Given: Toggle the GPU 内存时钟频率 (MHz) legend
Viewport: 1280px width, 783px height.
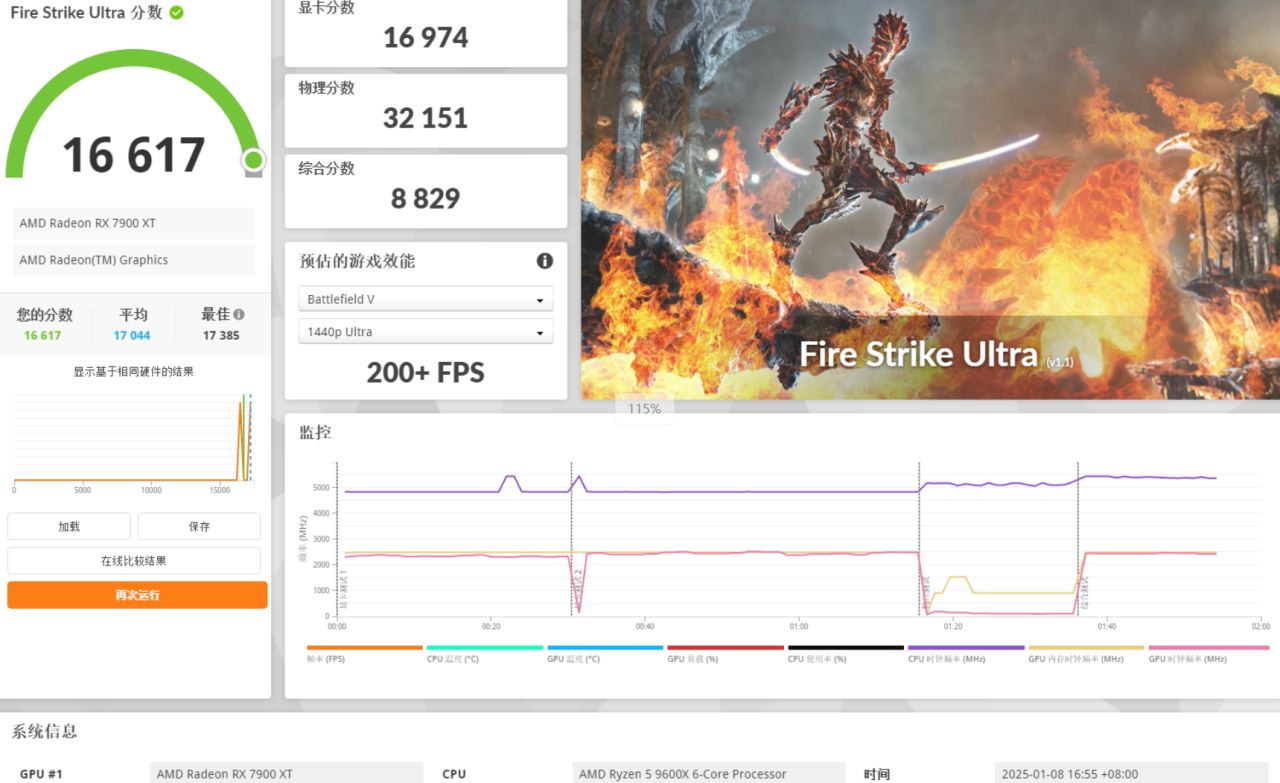Looking at the screenshot, I should (1086, 654).
